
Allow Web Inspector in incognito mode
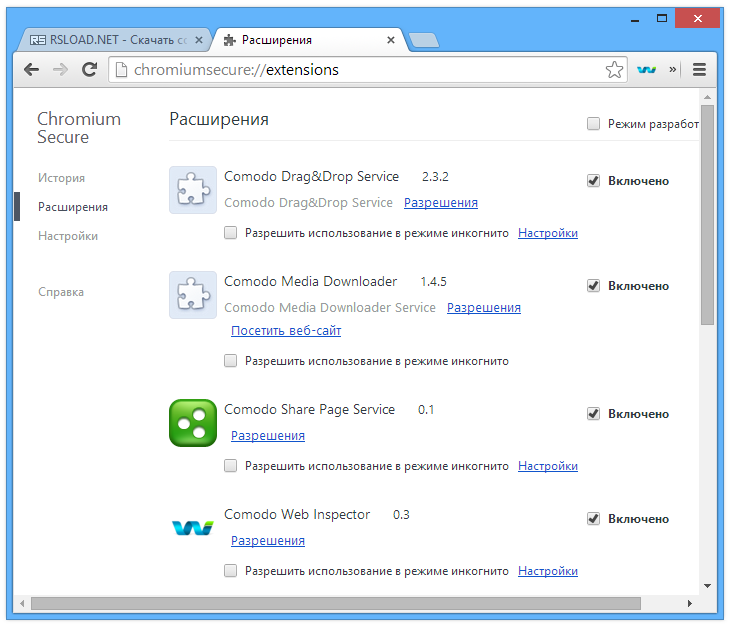click(230, 571)
